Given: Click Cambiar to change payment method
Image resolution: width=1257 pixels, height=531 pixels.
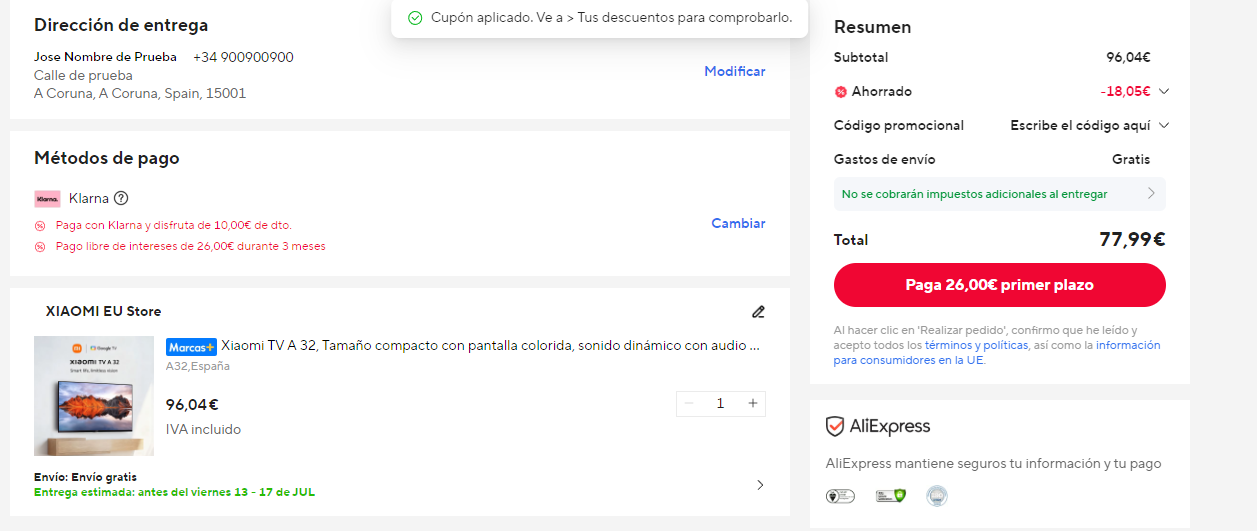Looking at the screenshot, I should [x=738, y=223].
